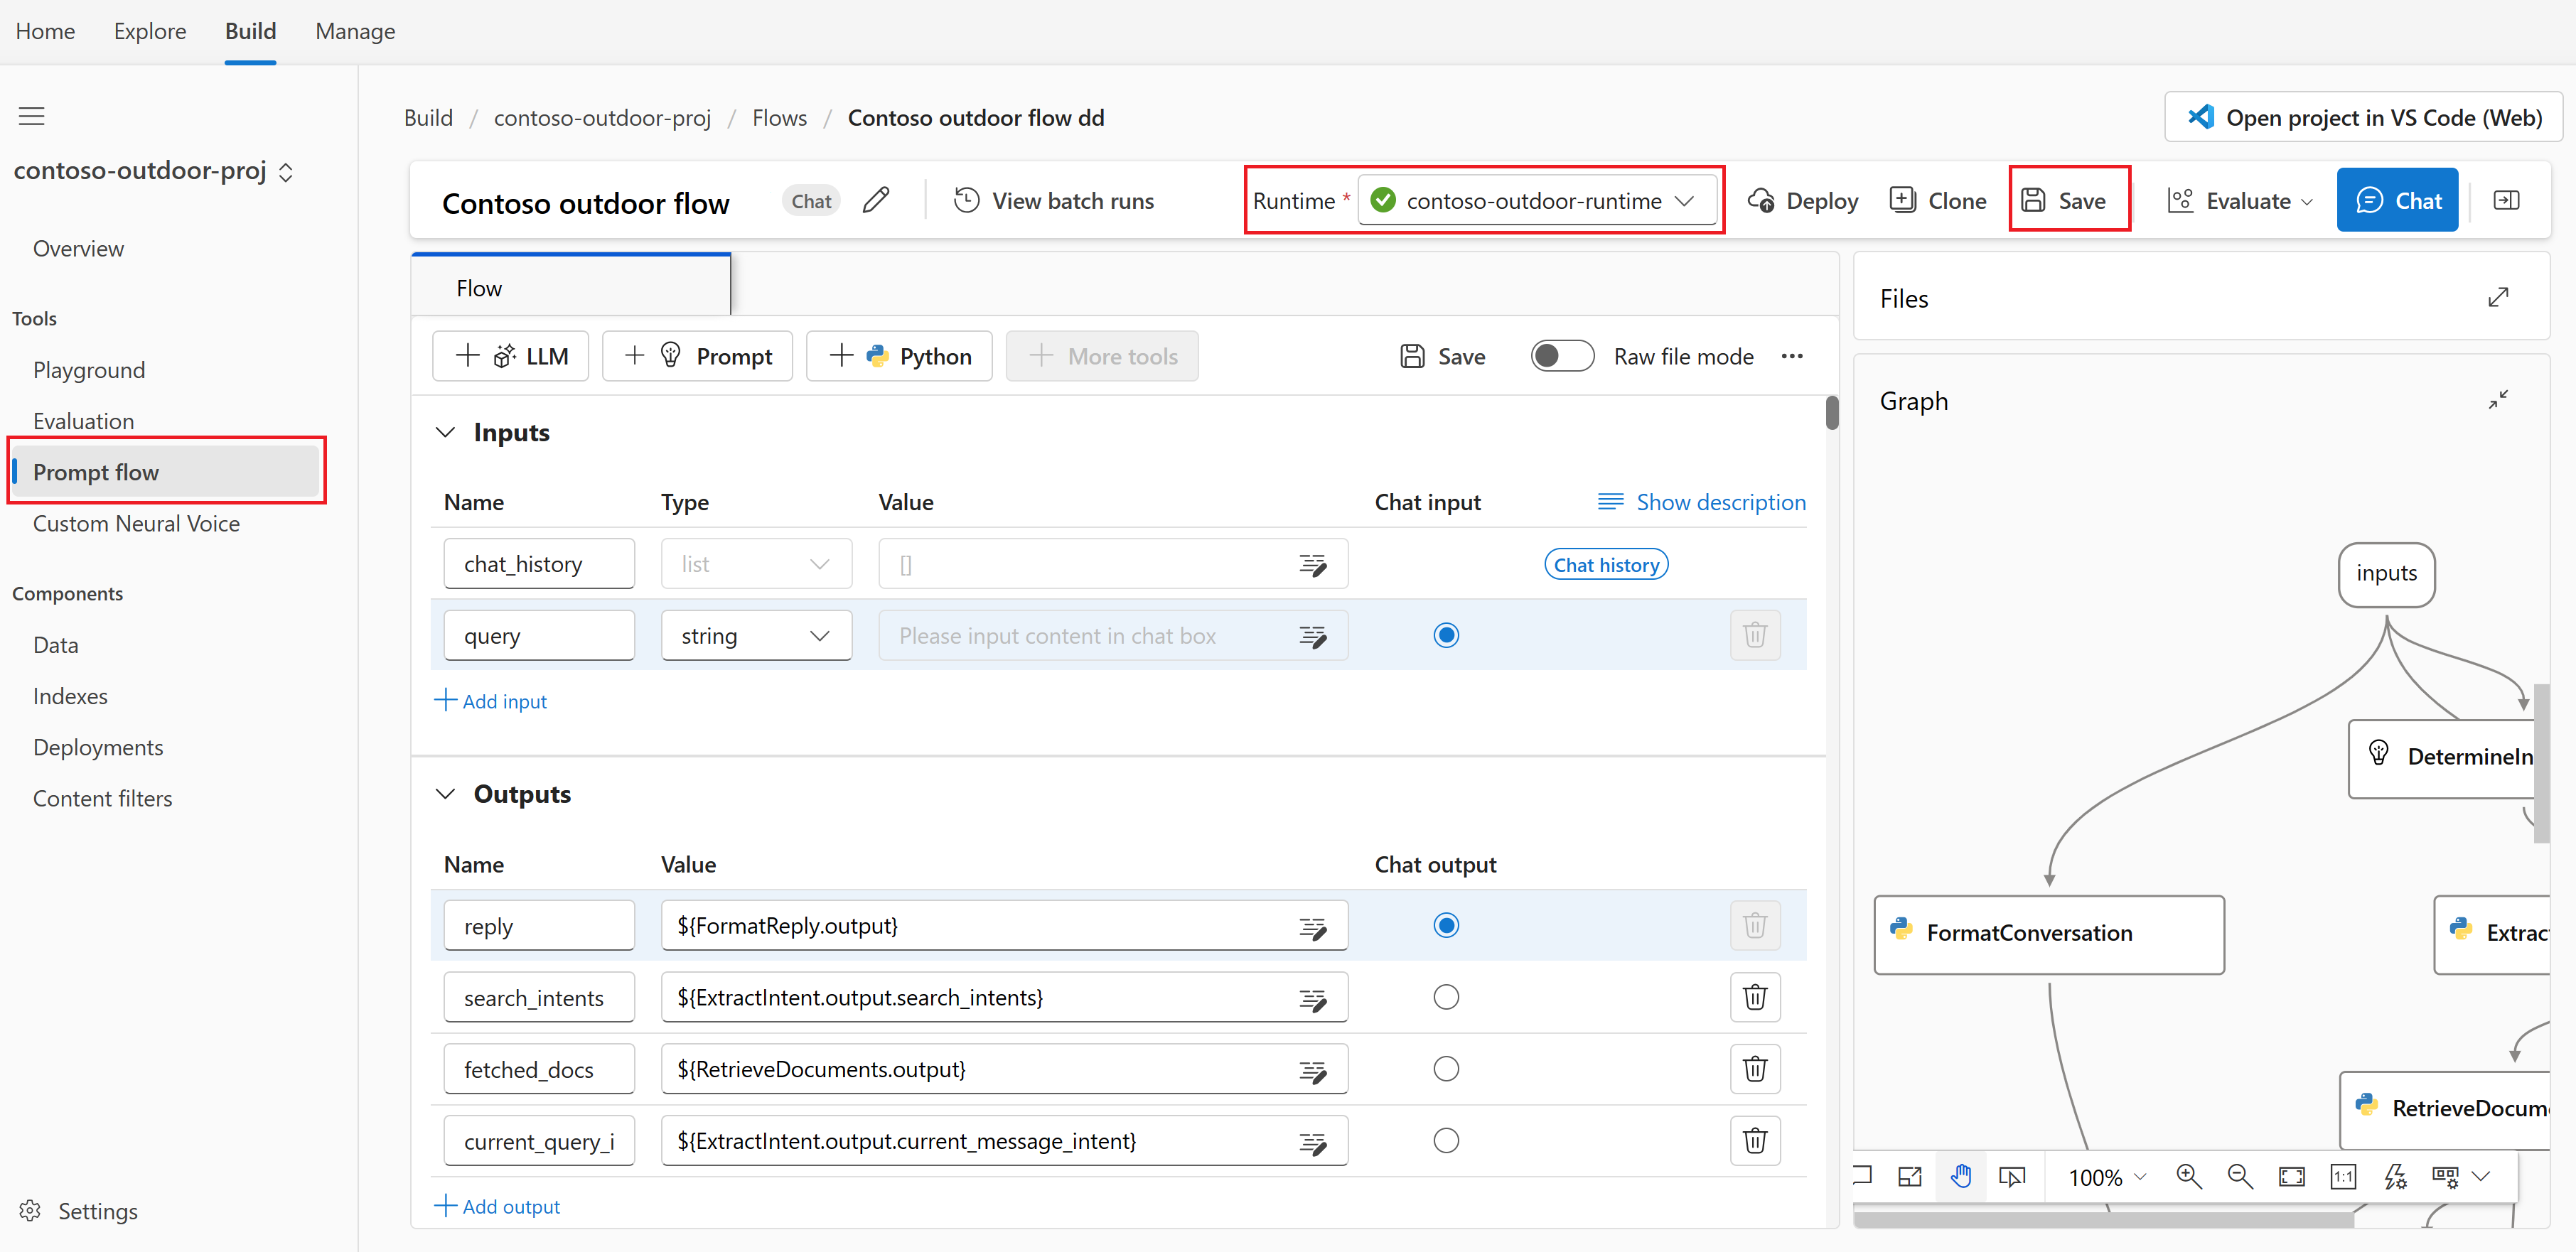Add a new output
2576x1252 pixels.
pos(497,1206)
